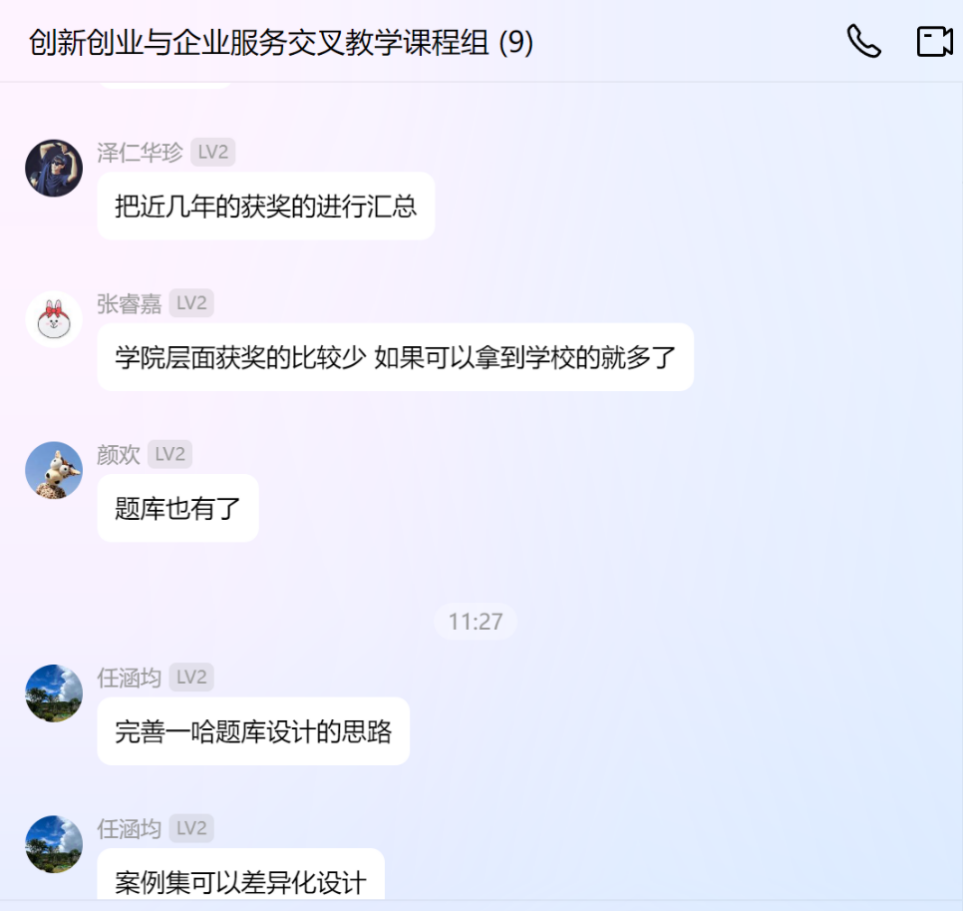The width and height of the screenshot is (963, 911).
Task: Select message 题库也有了
Action: tap(177, 508)
